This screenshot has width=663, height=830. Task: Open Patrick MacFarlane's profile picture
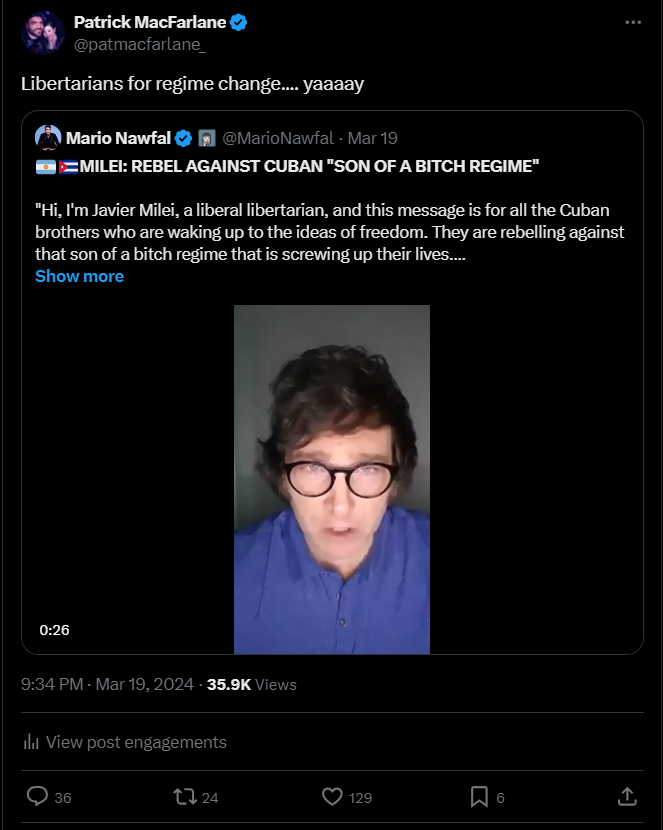[41, 33]
